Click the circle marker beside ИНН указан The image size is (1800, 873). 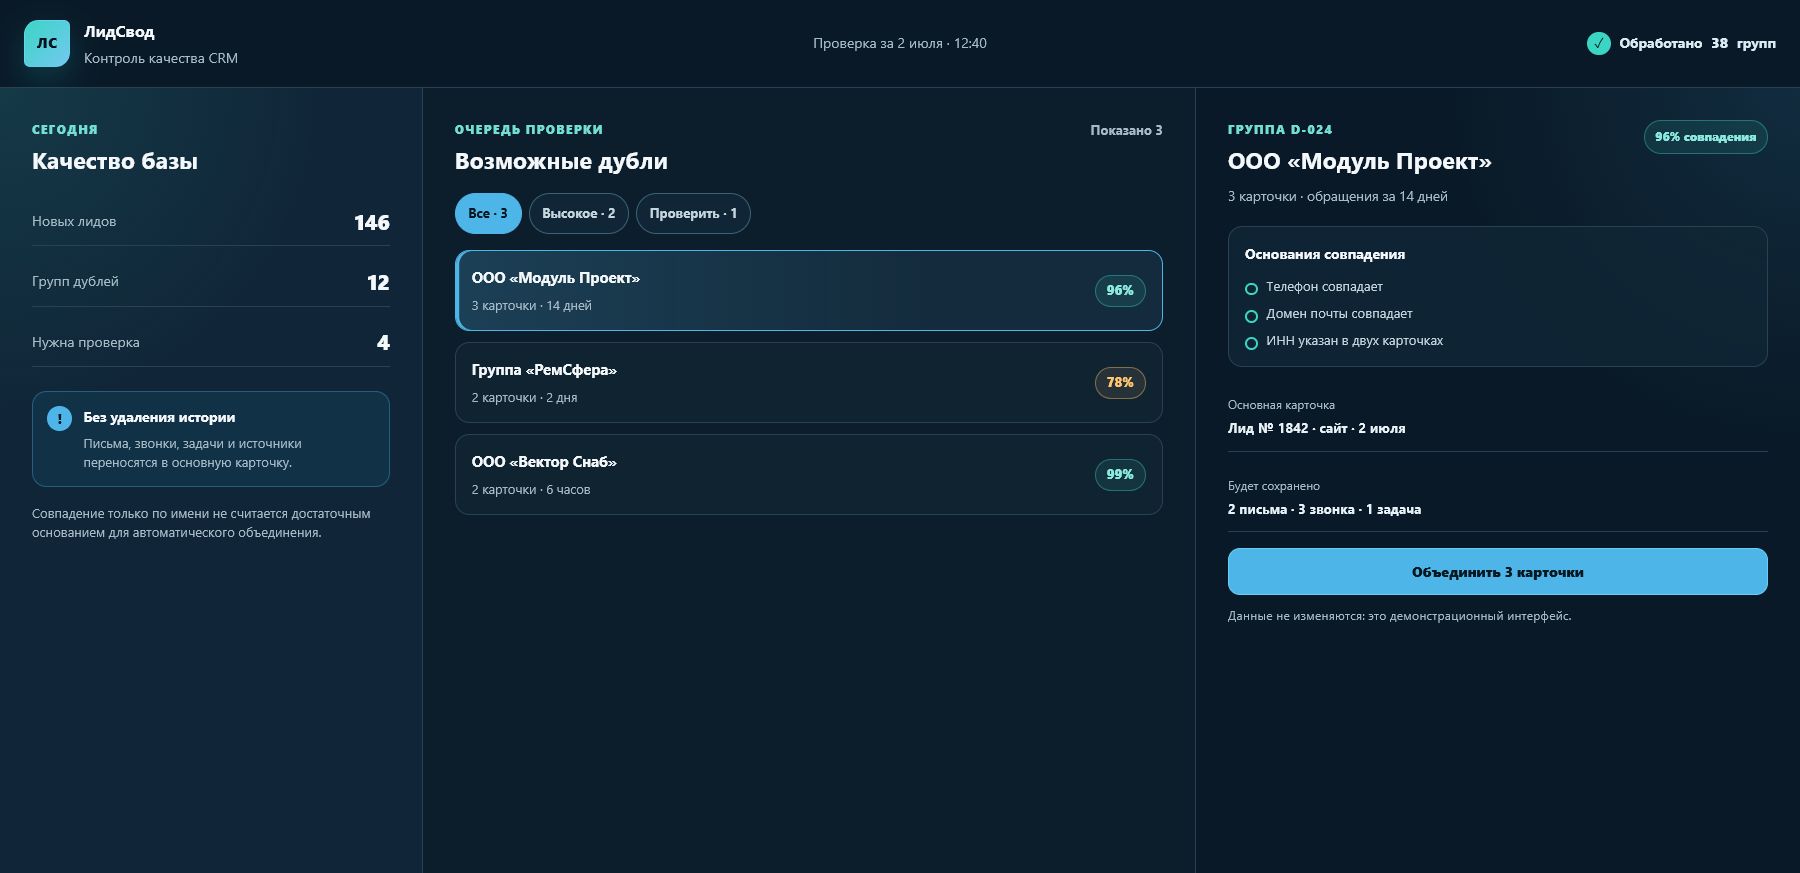(1251, 343)
